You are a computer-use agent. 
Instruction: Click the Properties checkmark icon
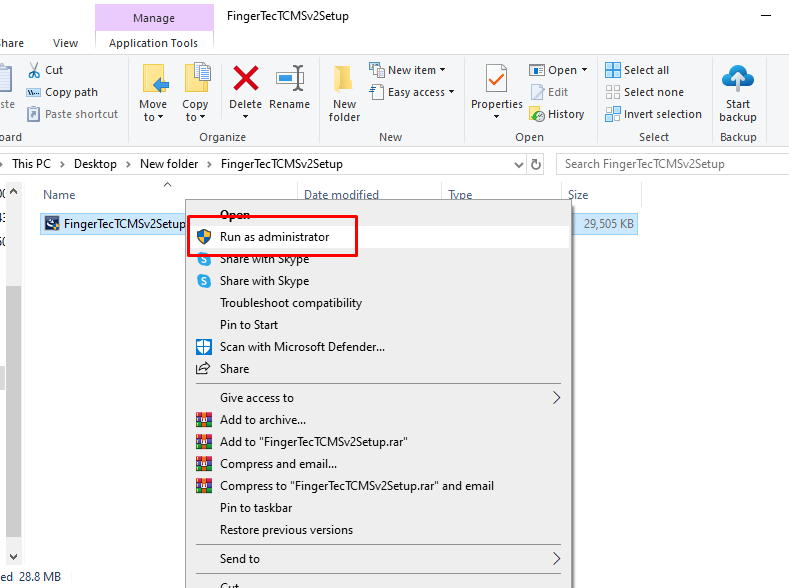pyautogui.click(x=497, y=78)
